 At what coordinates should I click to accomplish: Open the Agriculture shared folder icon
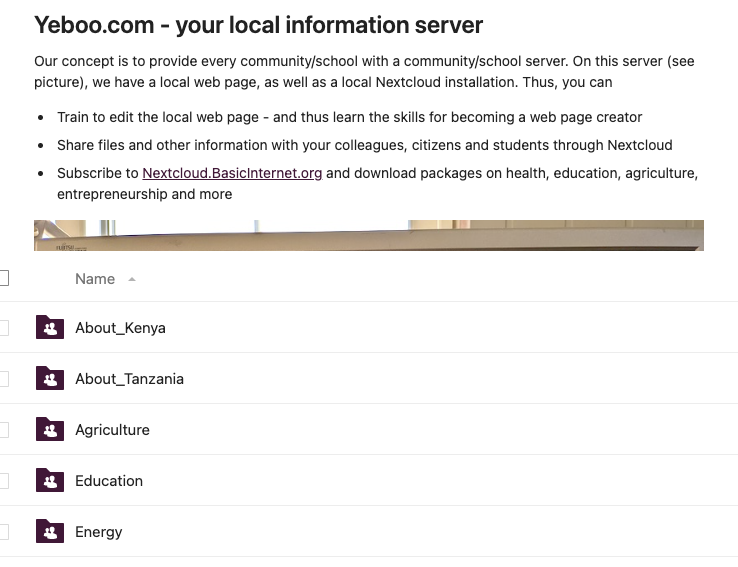pyautogui.click(x=50, y=429)
